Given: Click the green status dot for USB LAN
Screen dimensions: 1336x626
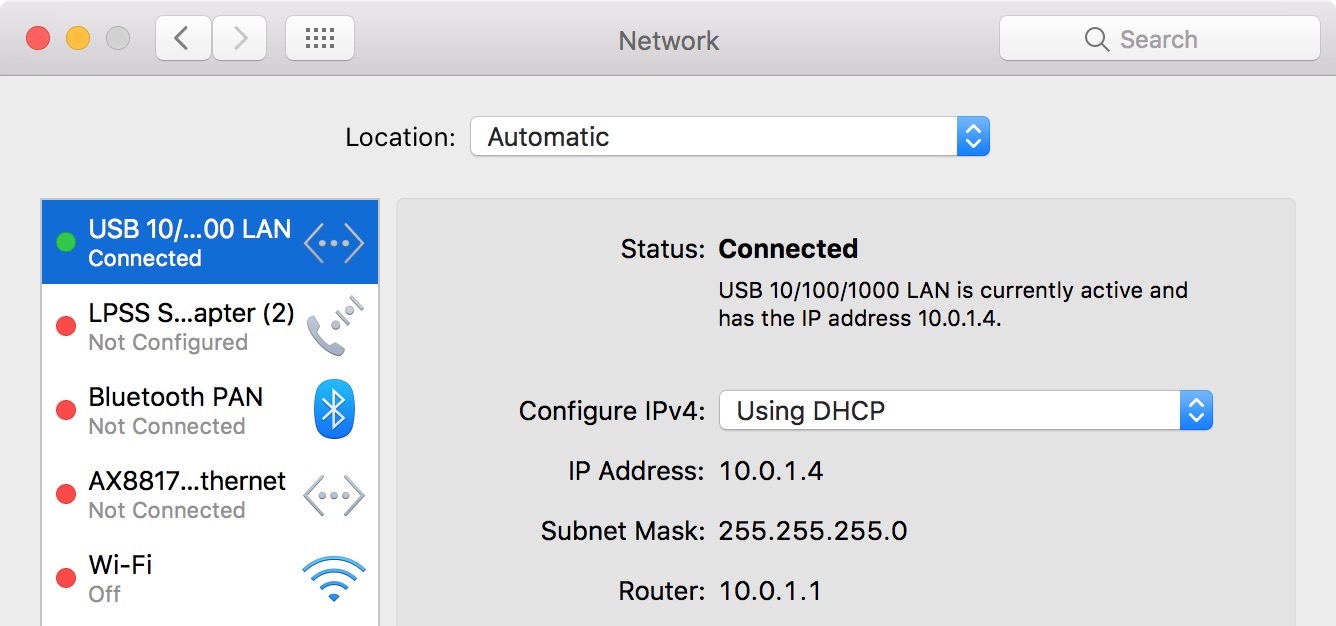Looking at the screenshot, I should (66, 242).
